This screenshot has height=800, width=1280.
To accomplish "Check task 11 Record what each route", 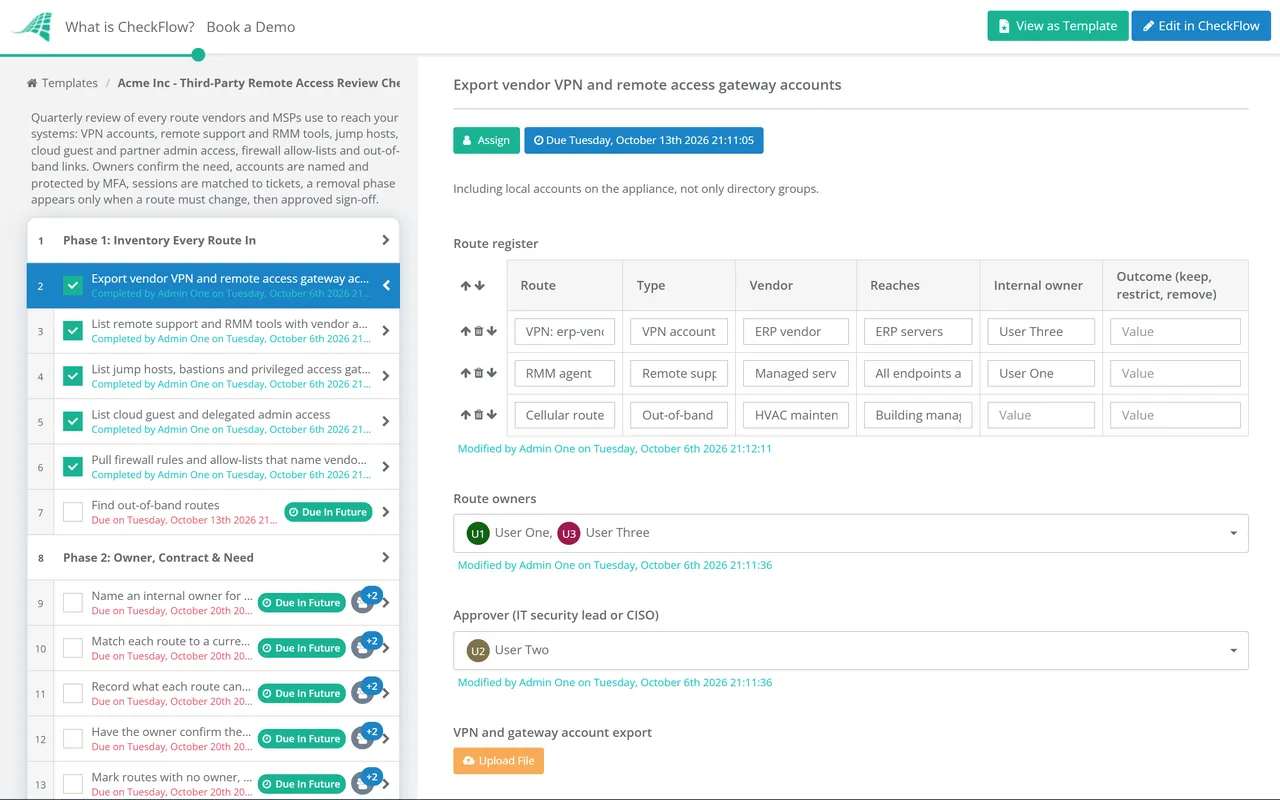I will click(x=73, y=693).
